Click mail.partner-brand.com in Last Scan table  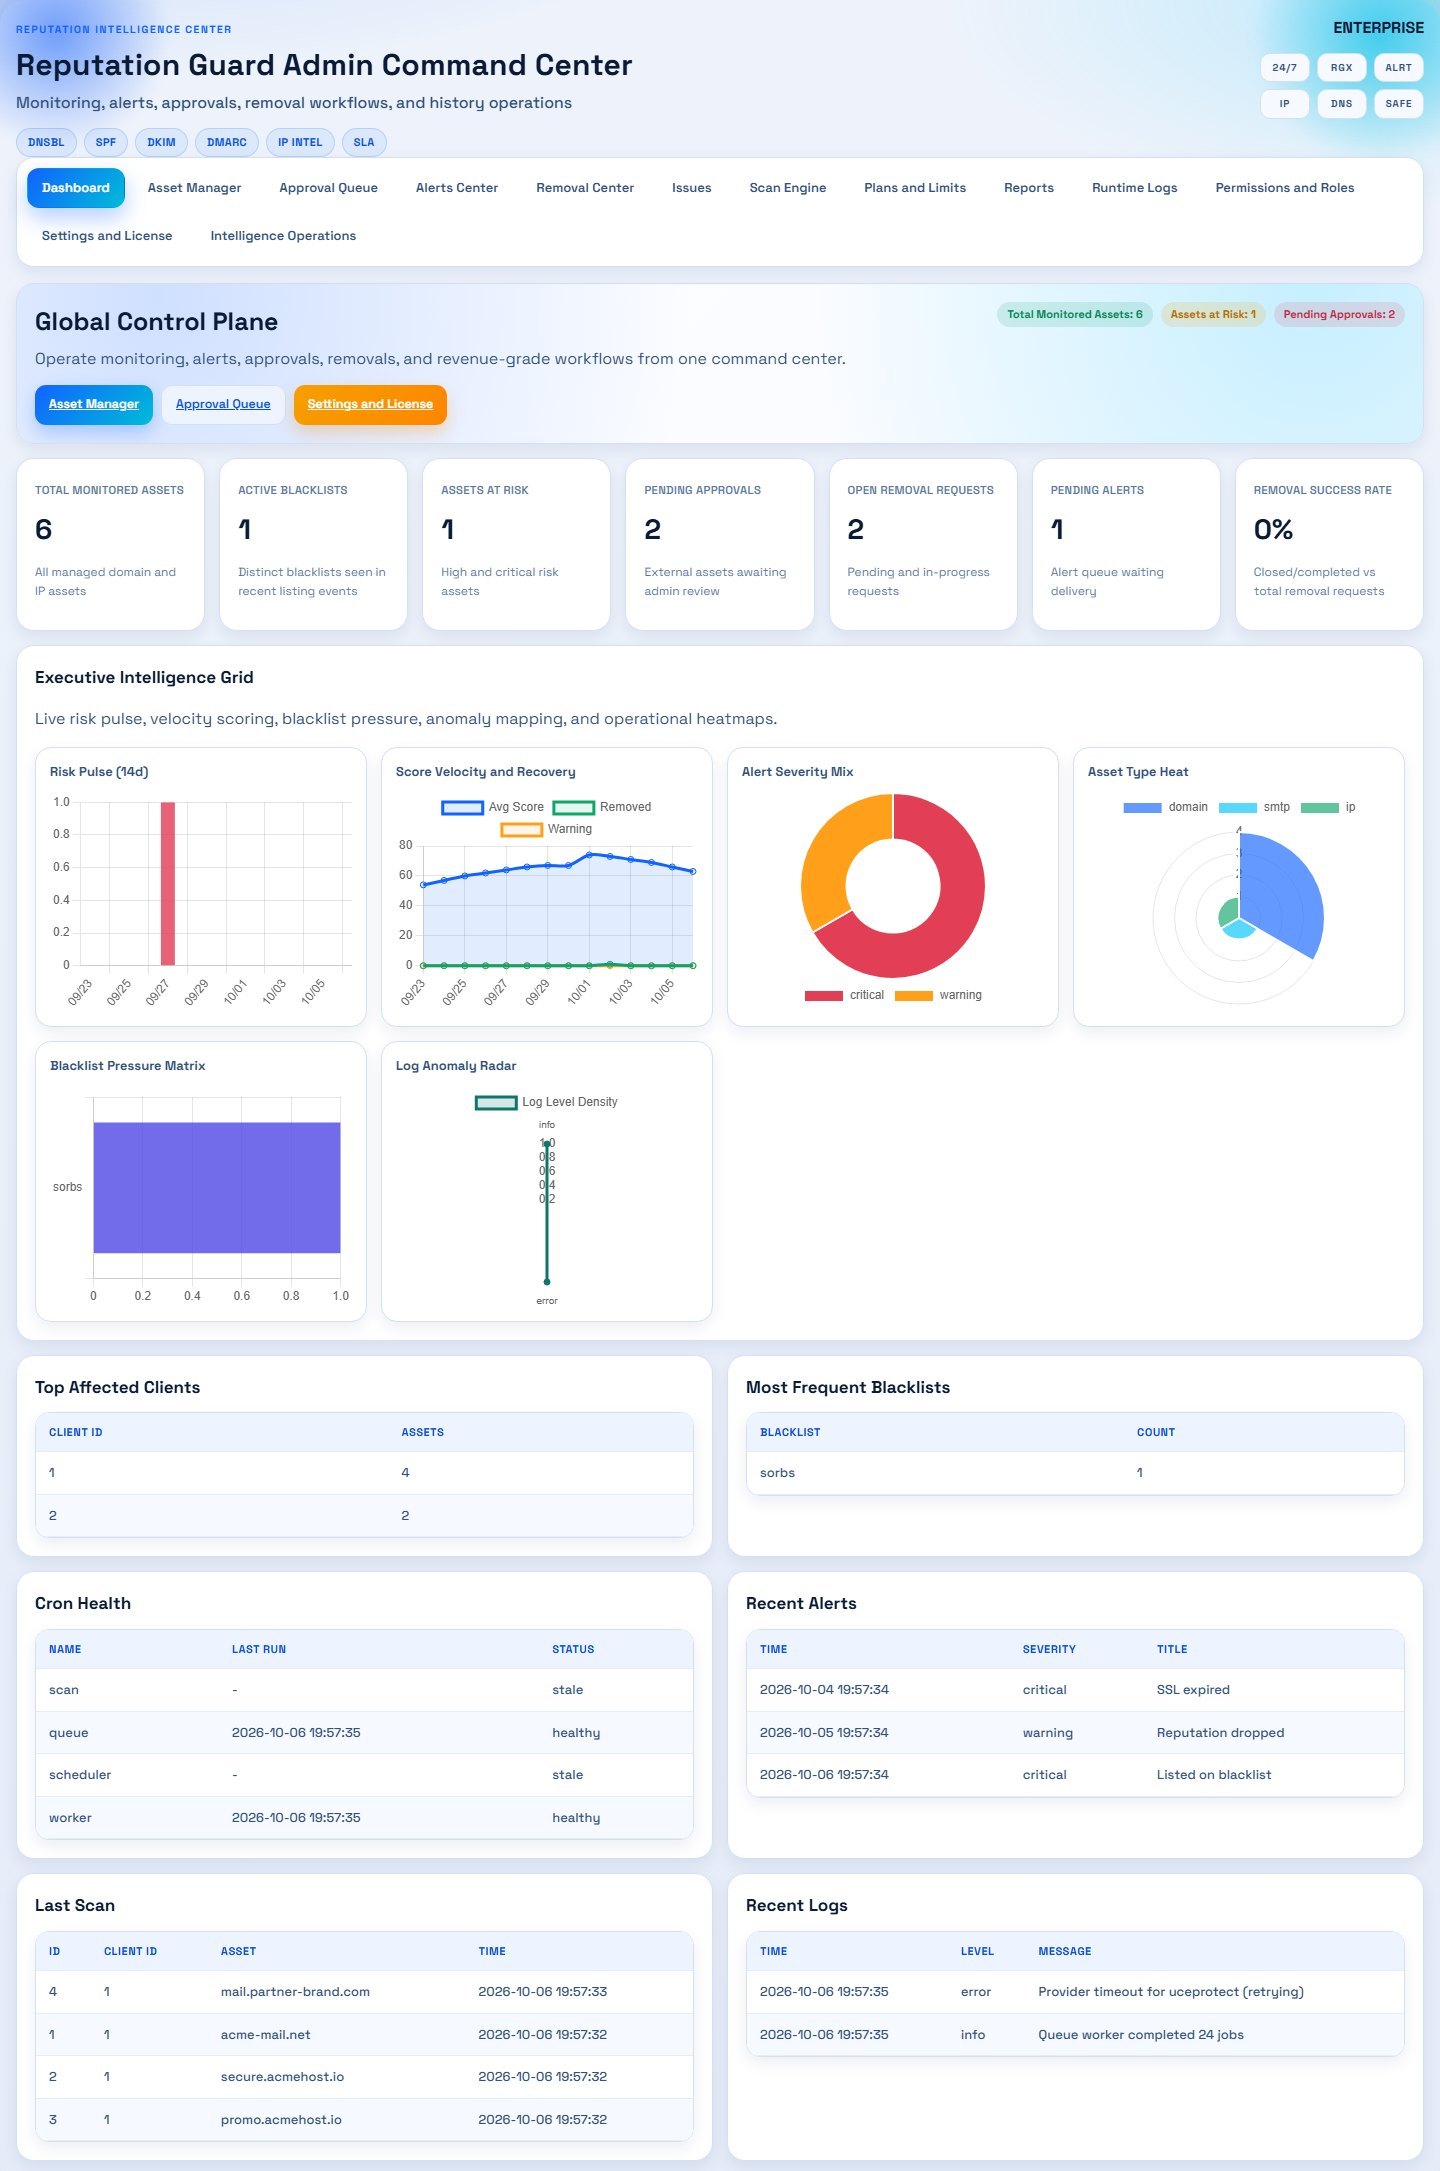pos(295,1992)
